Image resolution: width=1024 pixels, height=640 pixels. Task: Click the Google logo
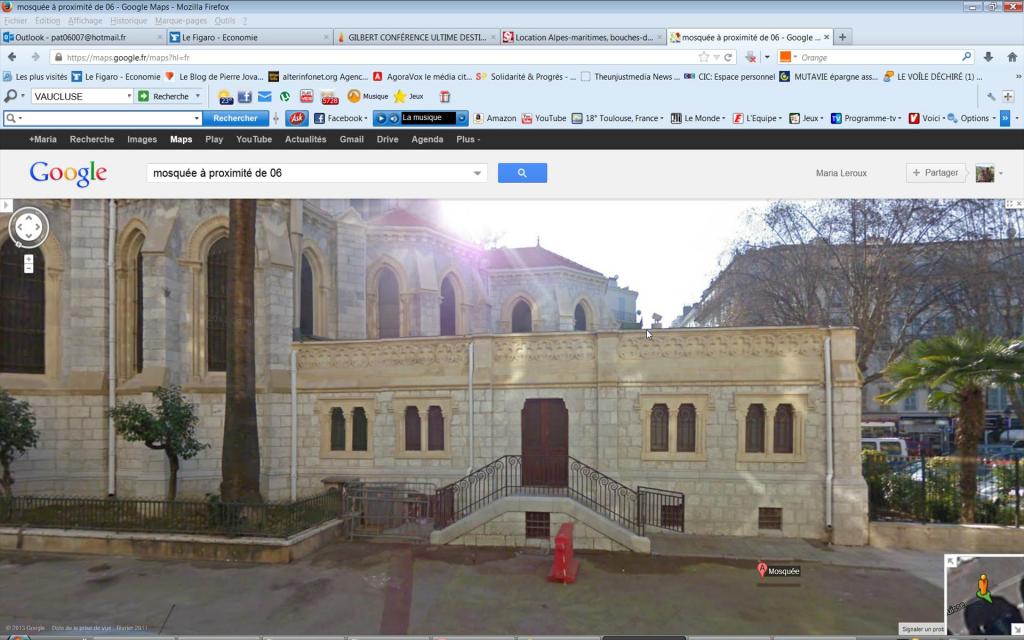click(68, 174)
